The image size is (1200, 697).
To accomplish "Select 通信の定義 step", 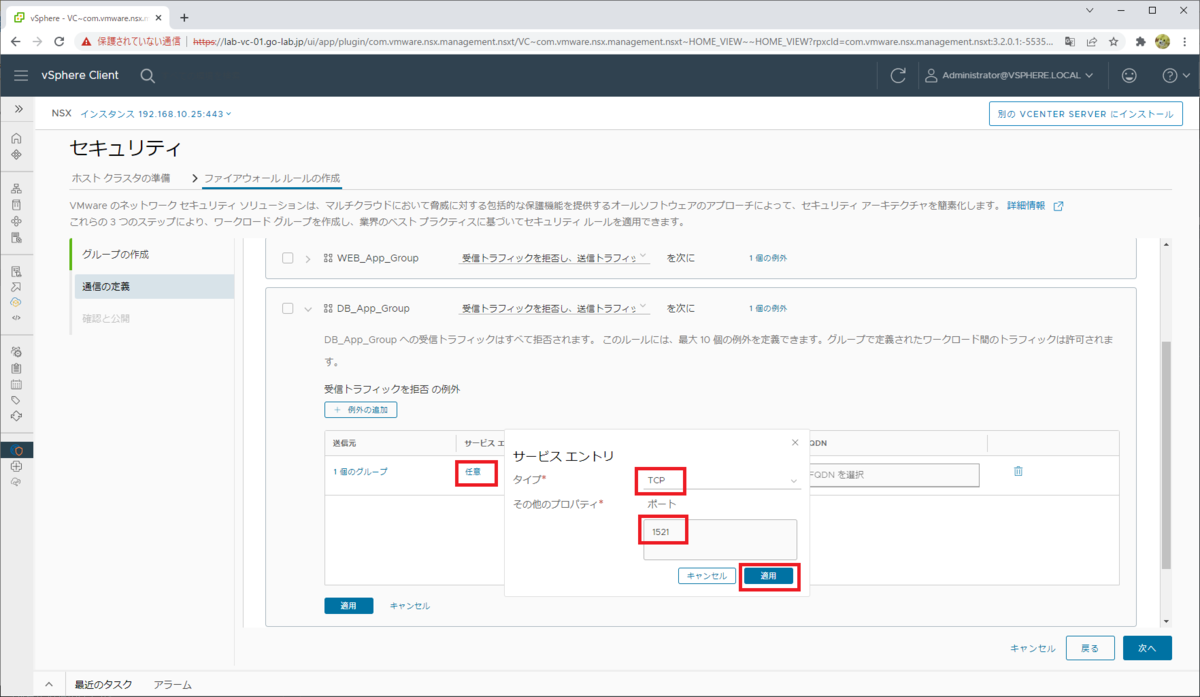I will point(152,286).
